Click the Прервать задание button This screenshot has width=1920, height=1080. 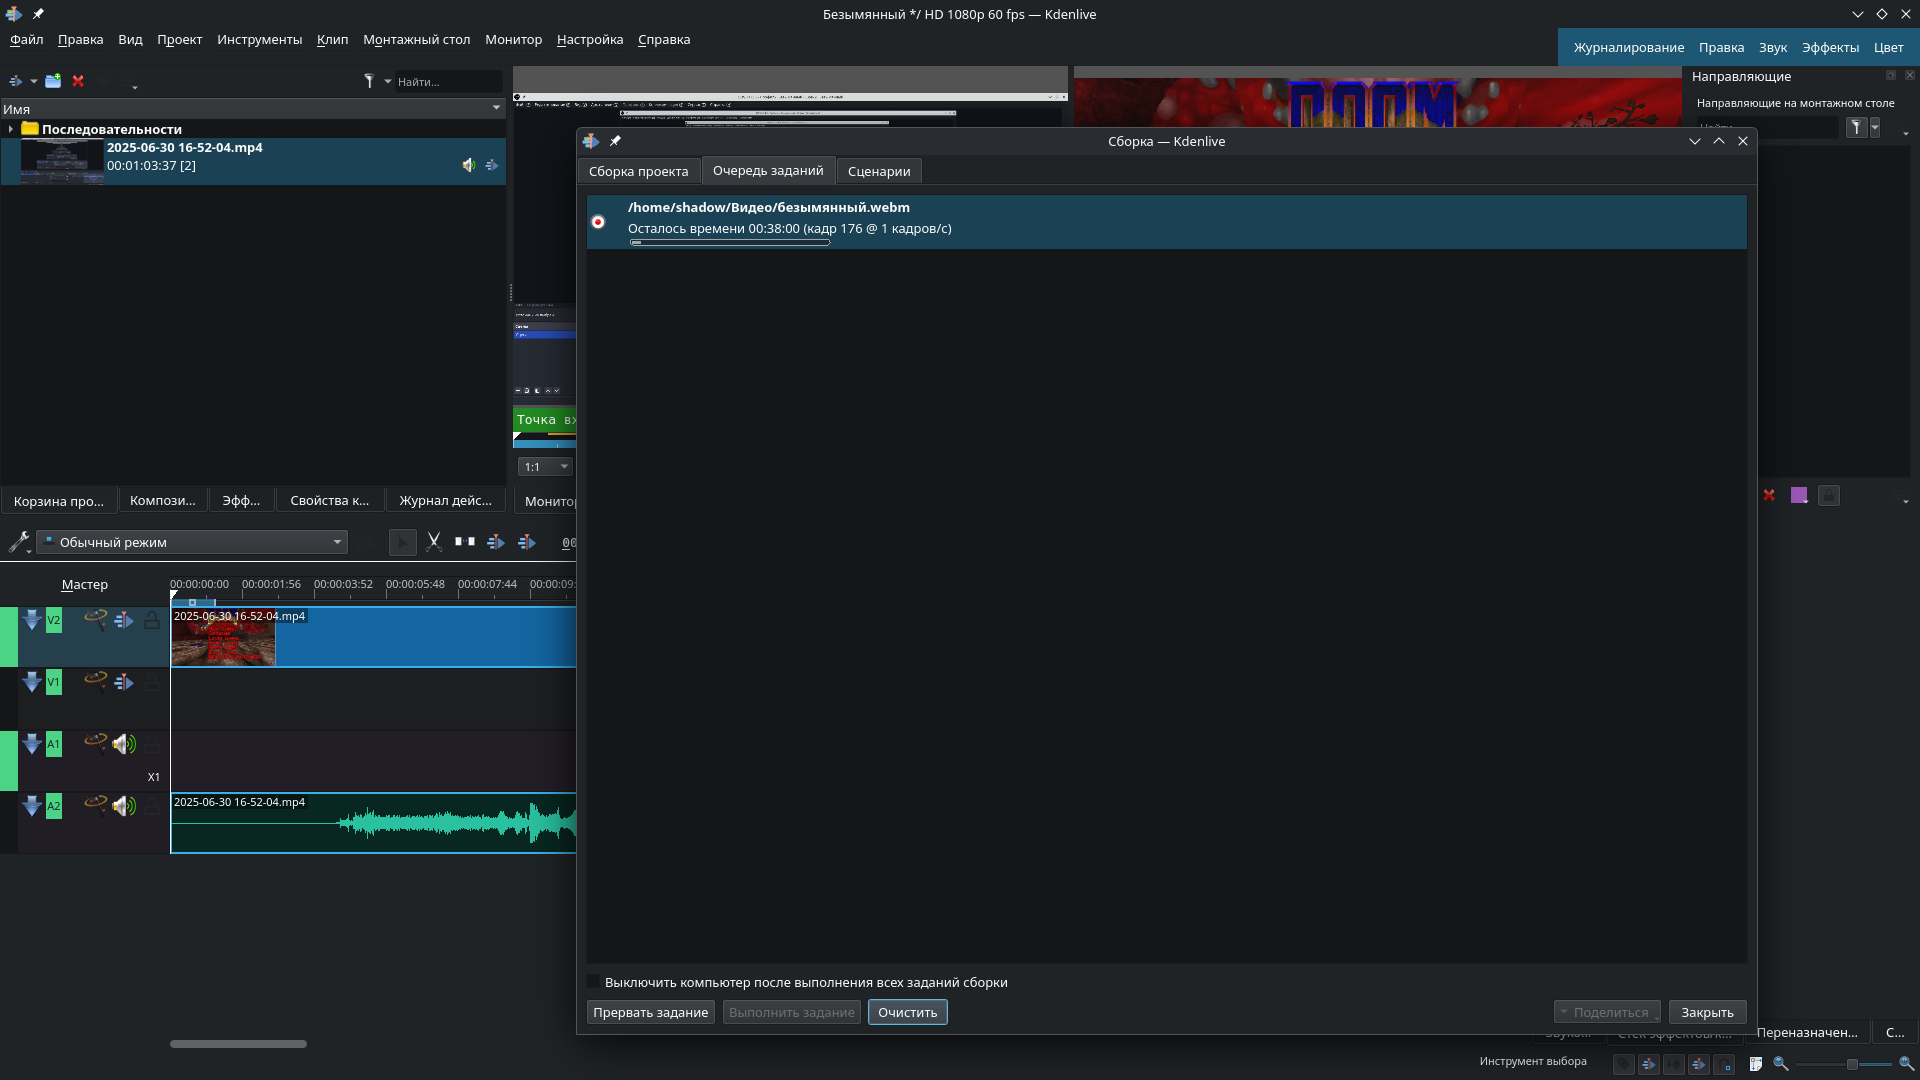pos(650,1012)
